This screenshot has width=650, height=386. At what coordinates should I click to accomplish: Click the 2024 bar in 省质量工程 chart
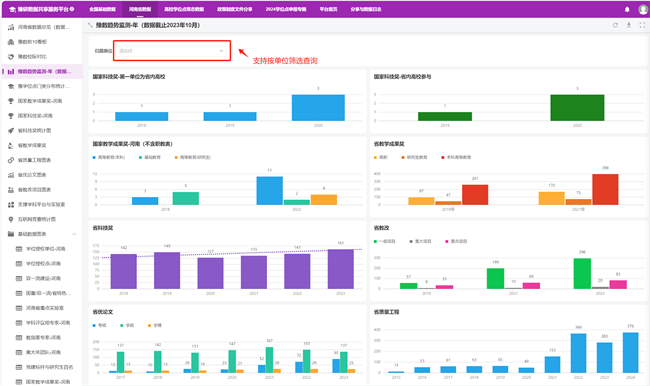coord(631,352)
